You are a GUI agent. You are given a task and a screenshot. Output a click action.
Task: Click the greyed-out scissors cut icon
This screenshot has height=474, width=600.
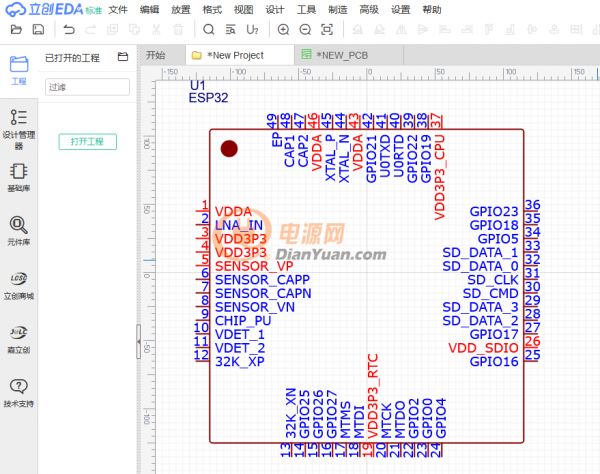(x=156, y=29)
